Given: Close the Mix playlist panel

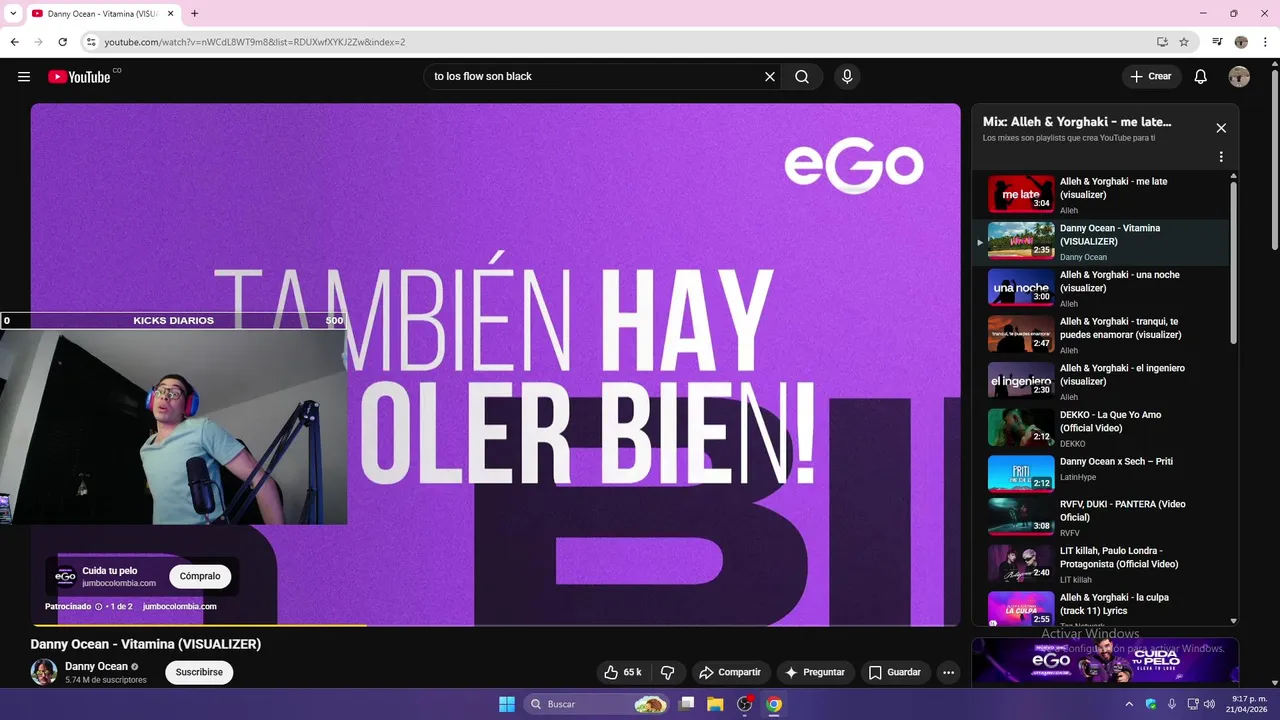Looking at the screenshot, I should click(1221, 128).
